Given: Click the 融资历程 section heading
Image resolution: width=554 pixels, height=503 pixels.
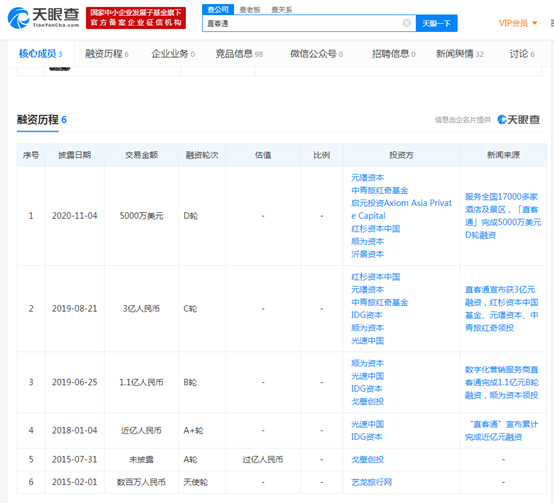Looking at the screenshot, I should (37, 119).
